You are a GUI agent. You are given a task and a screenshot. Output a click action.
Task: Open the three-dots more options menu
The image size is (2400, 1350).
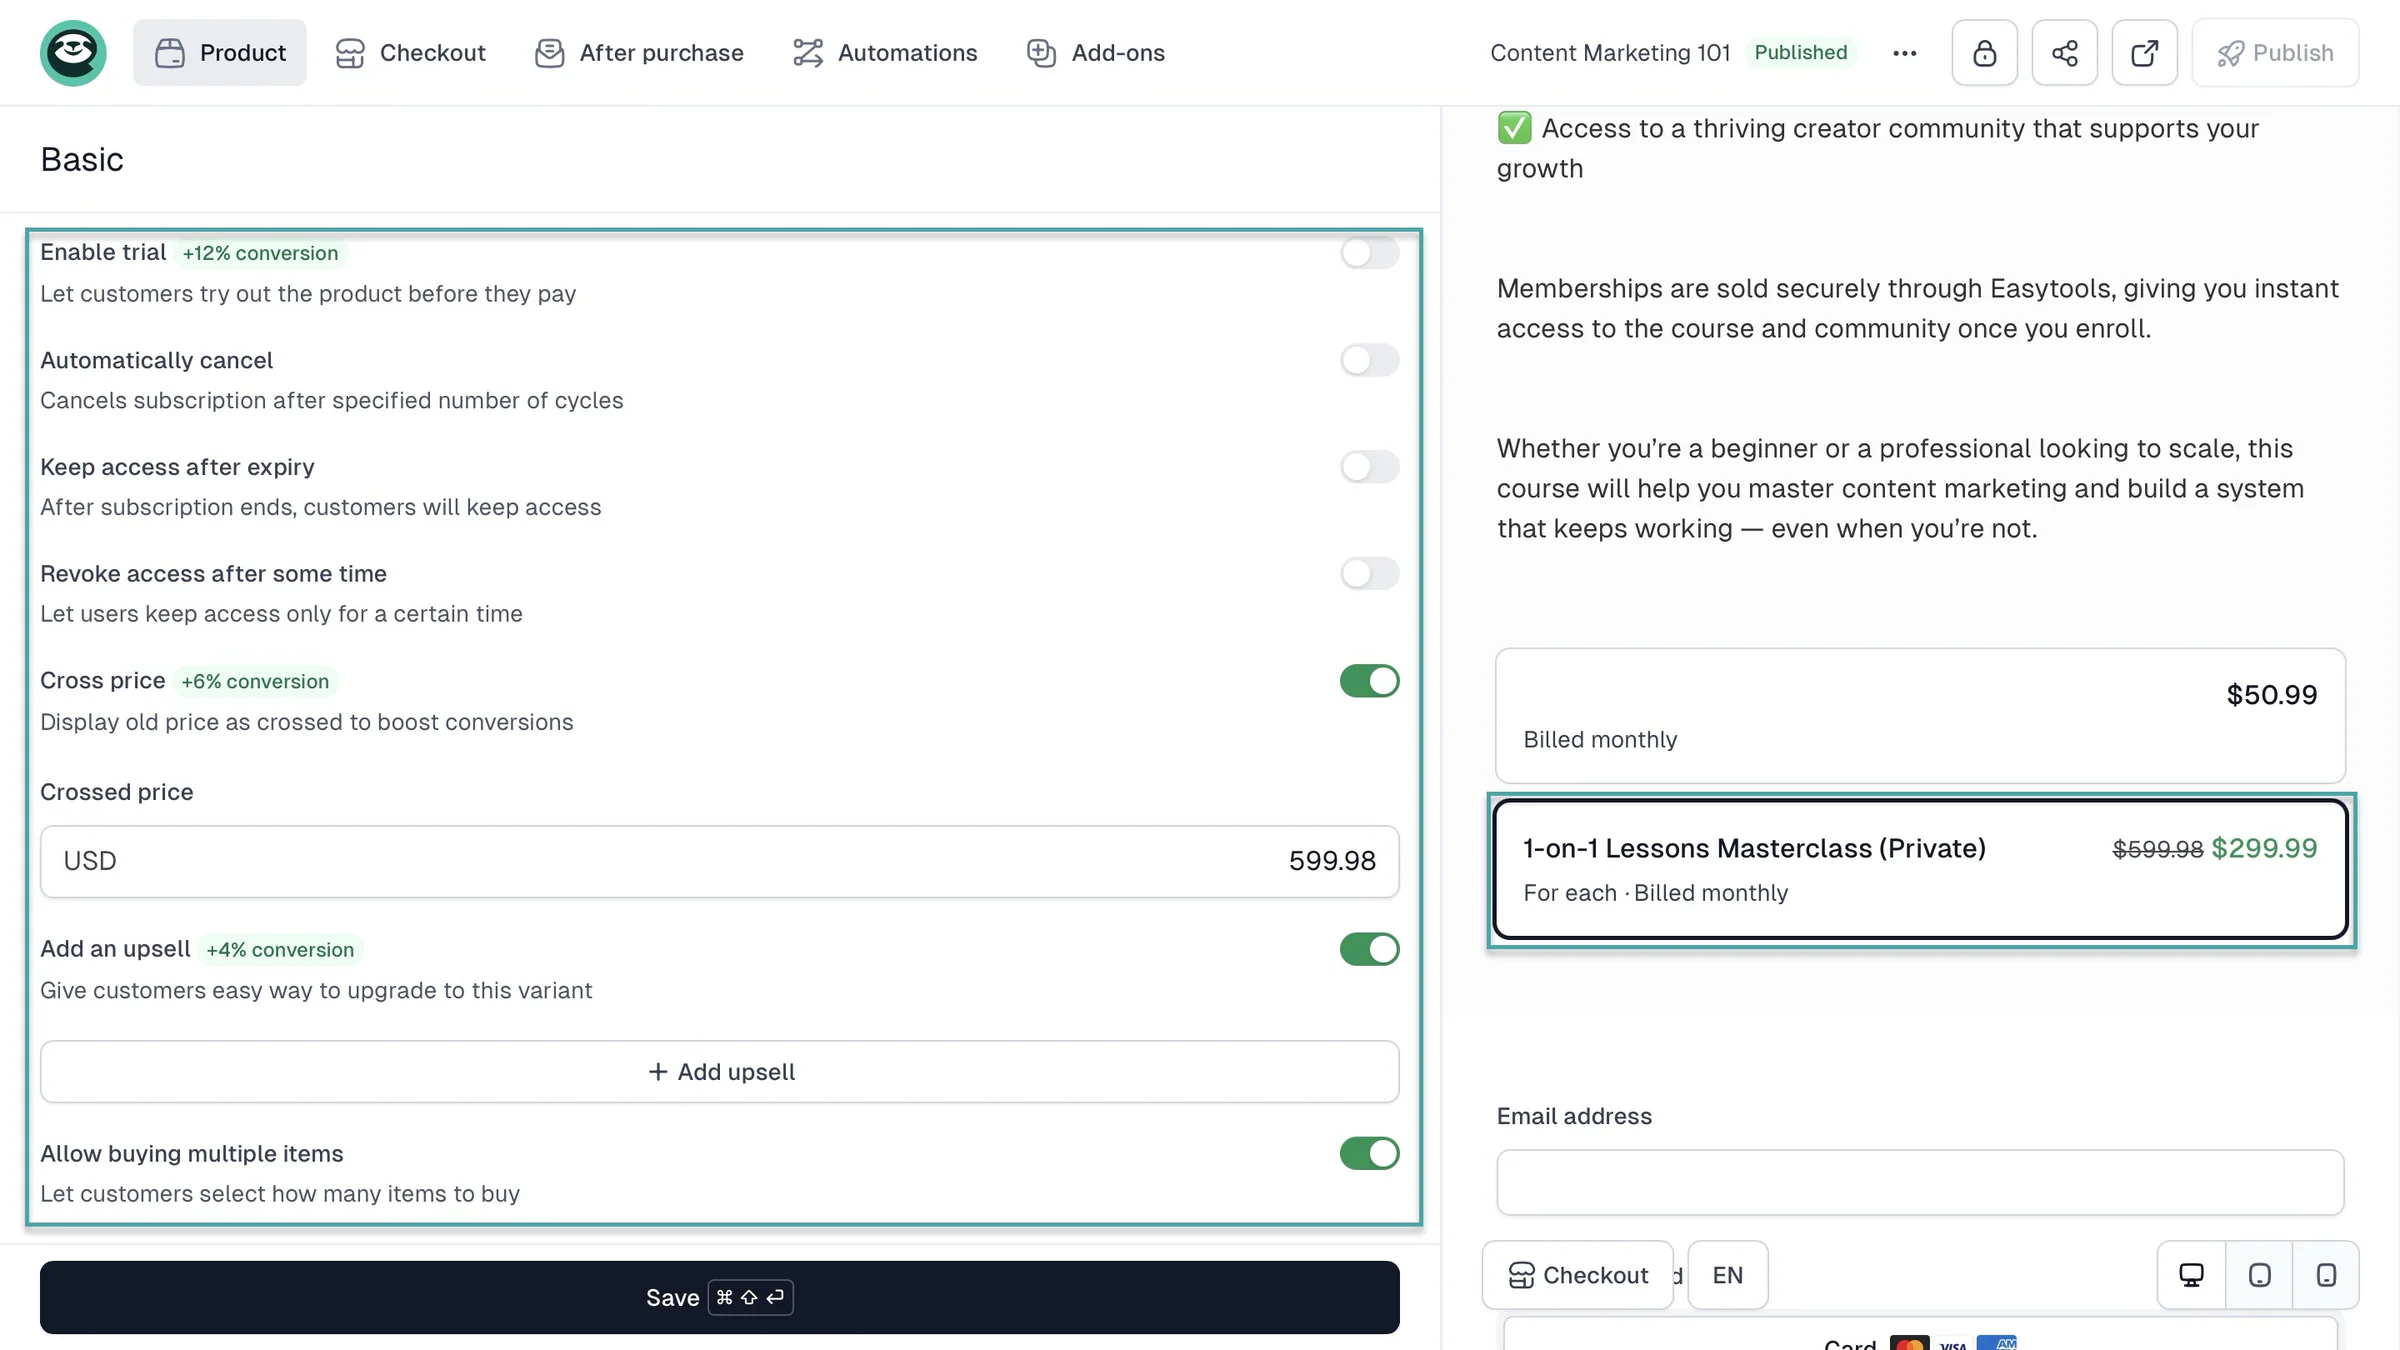(1904, 53)
